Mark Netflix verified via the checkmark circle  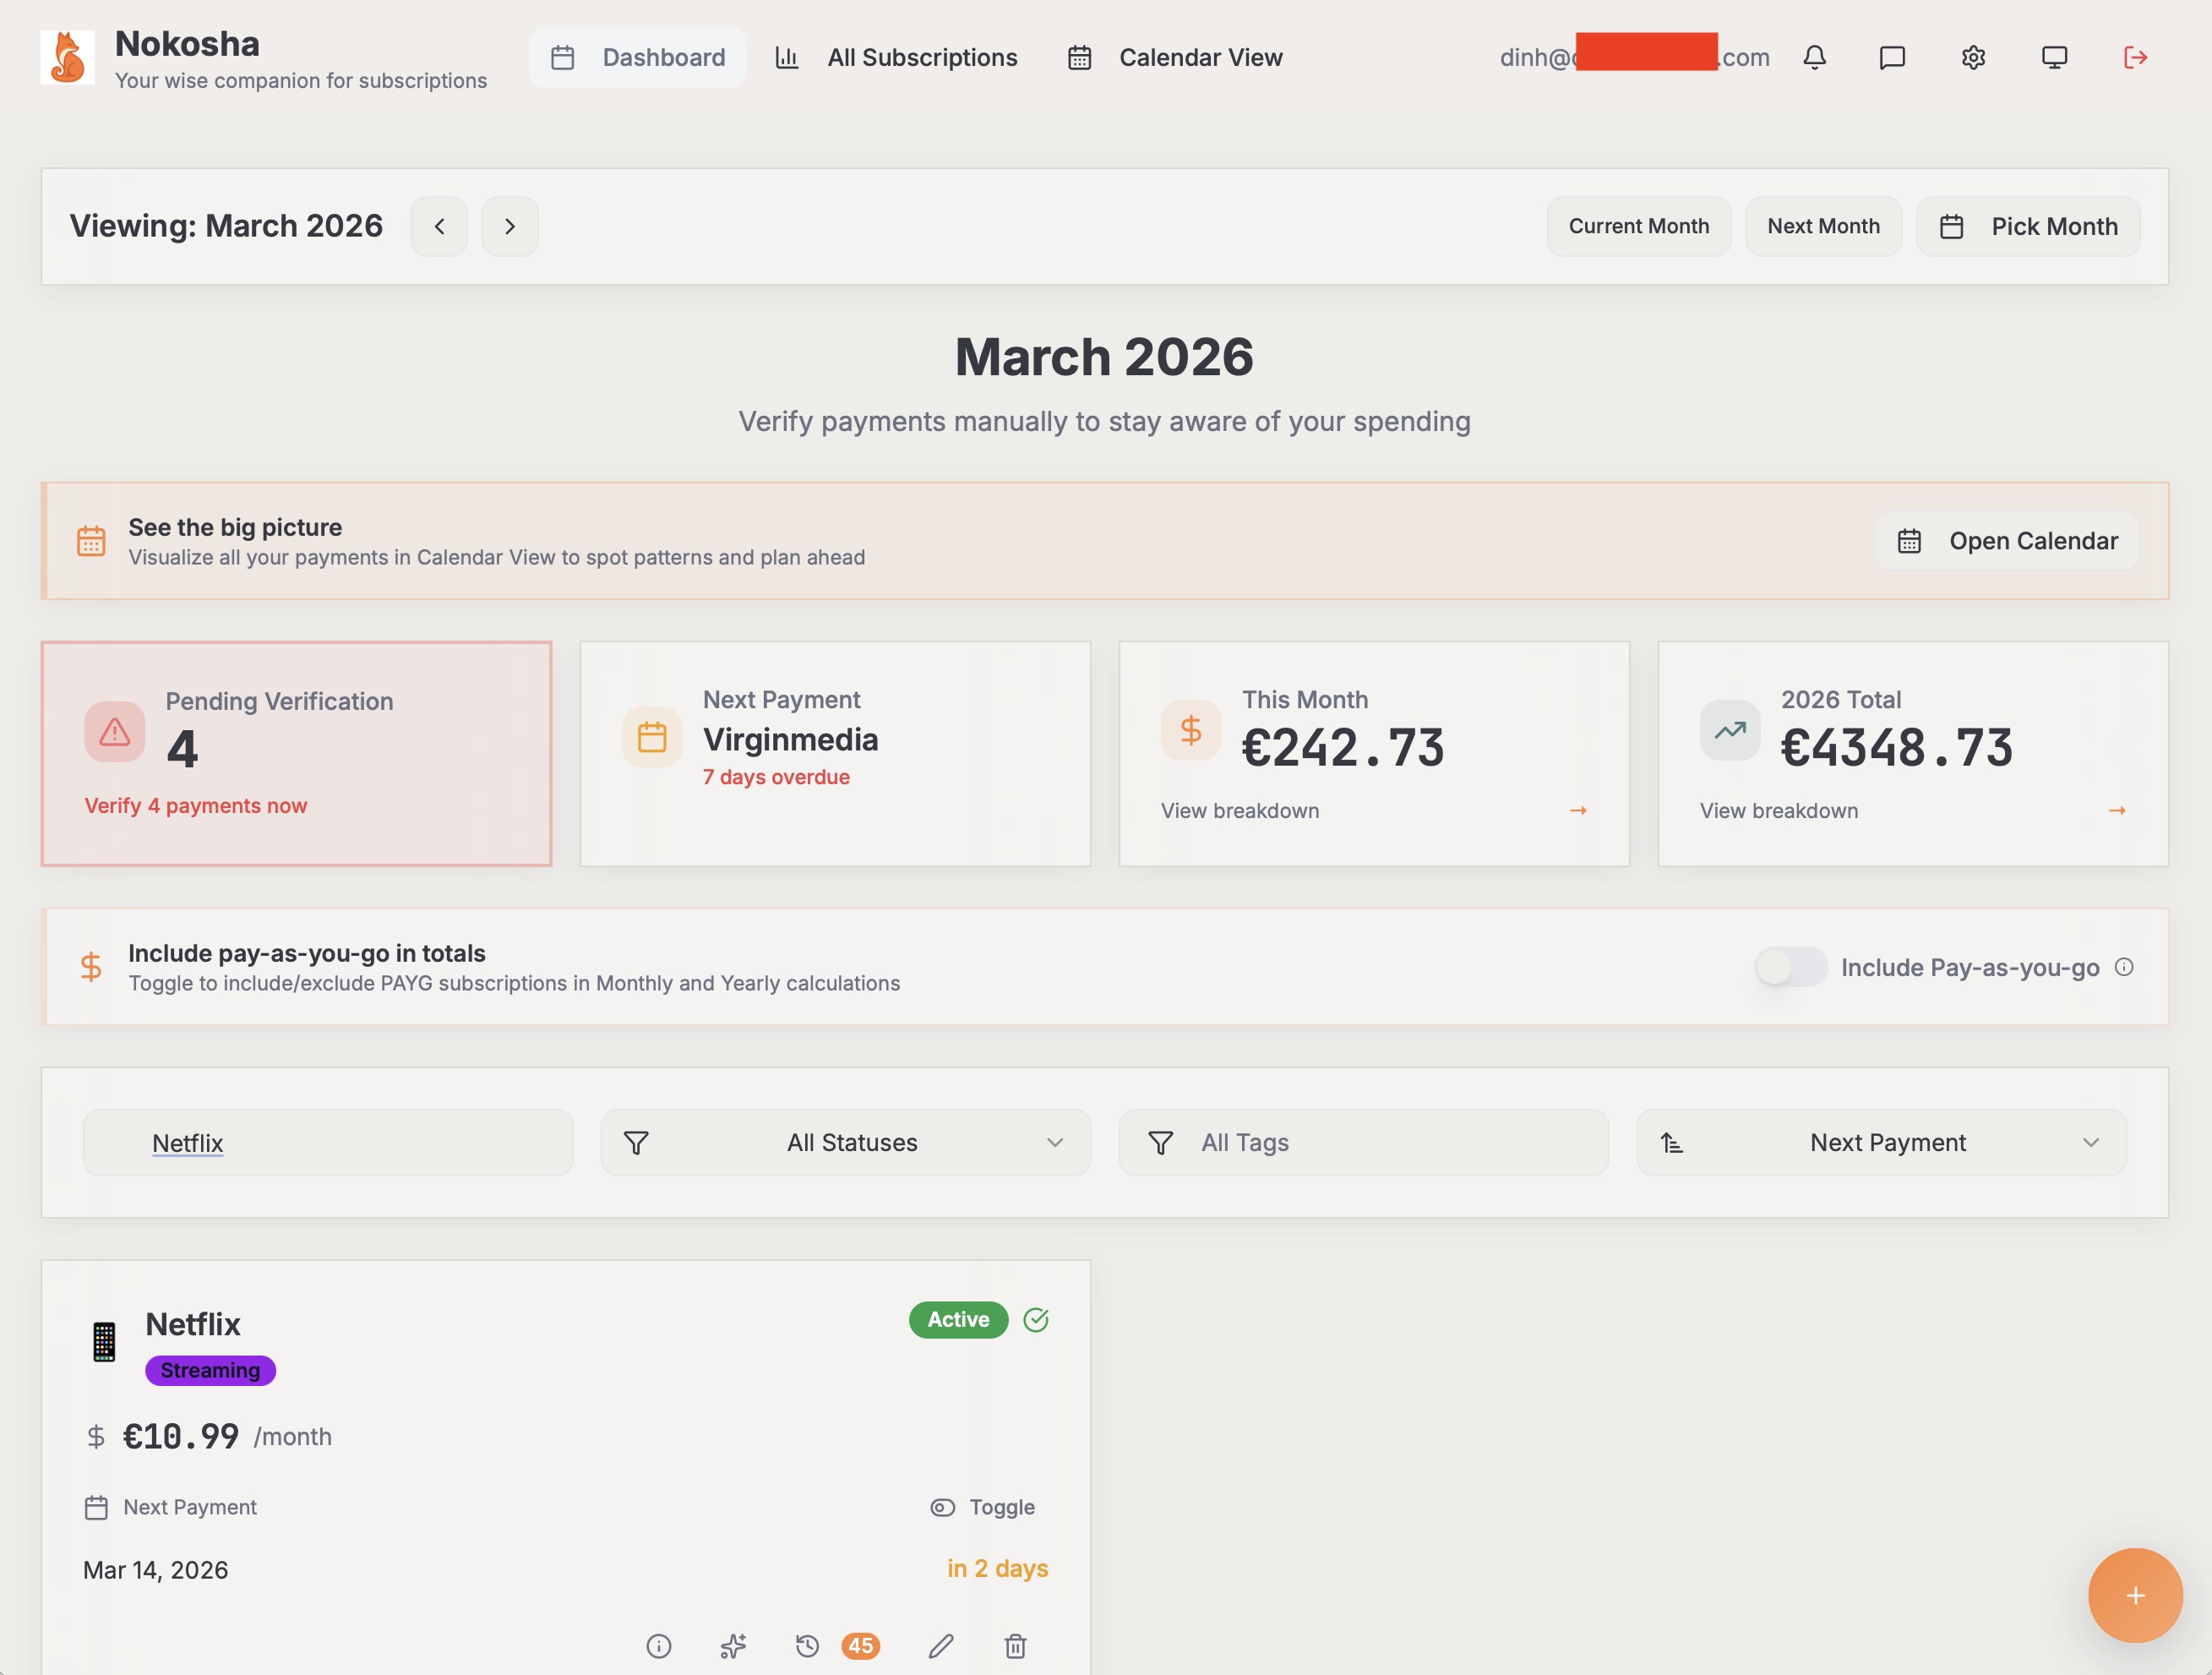point(1036,1320)
